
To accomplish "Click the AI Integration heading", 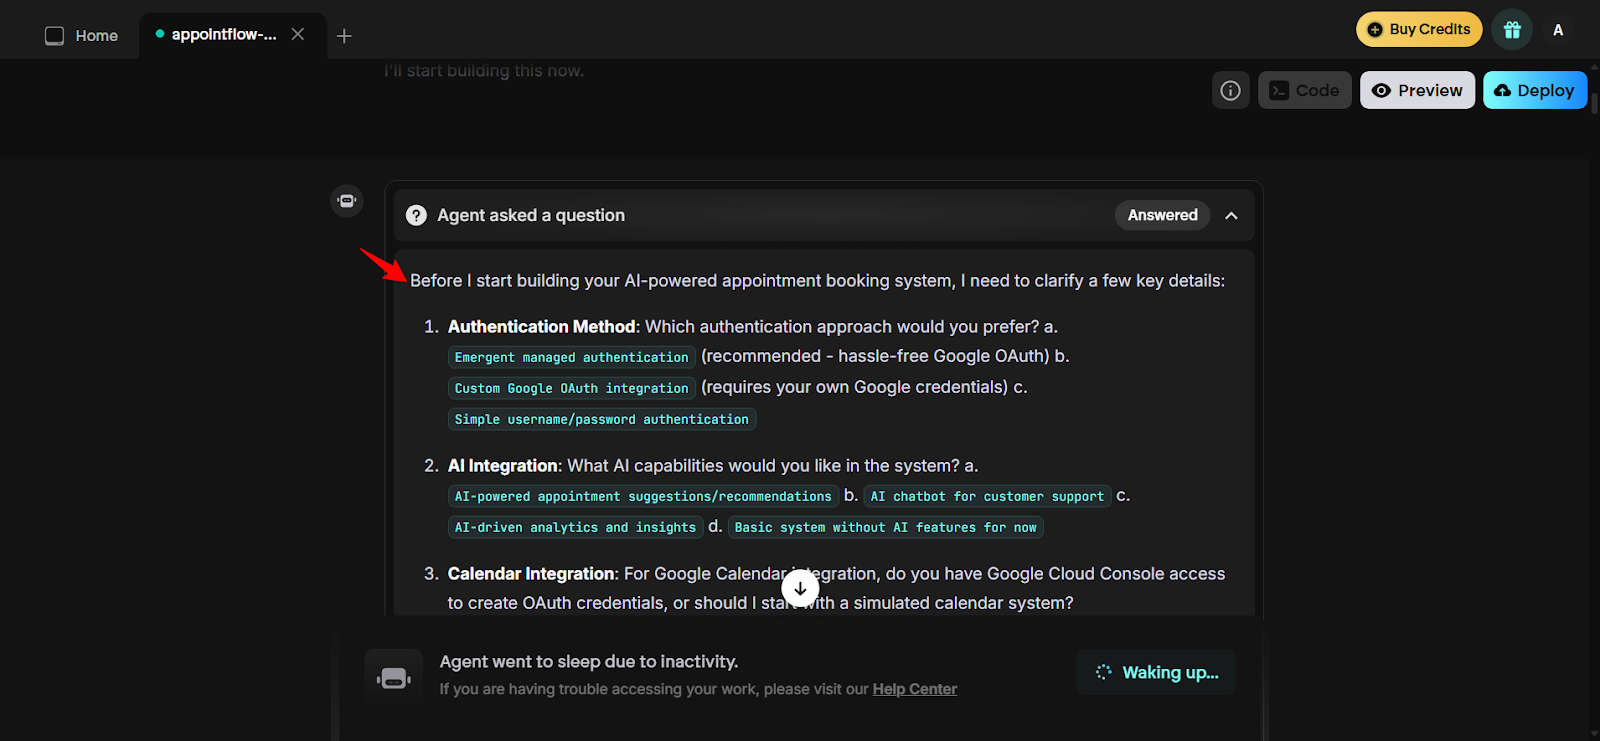I will 502,466.
